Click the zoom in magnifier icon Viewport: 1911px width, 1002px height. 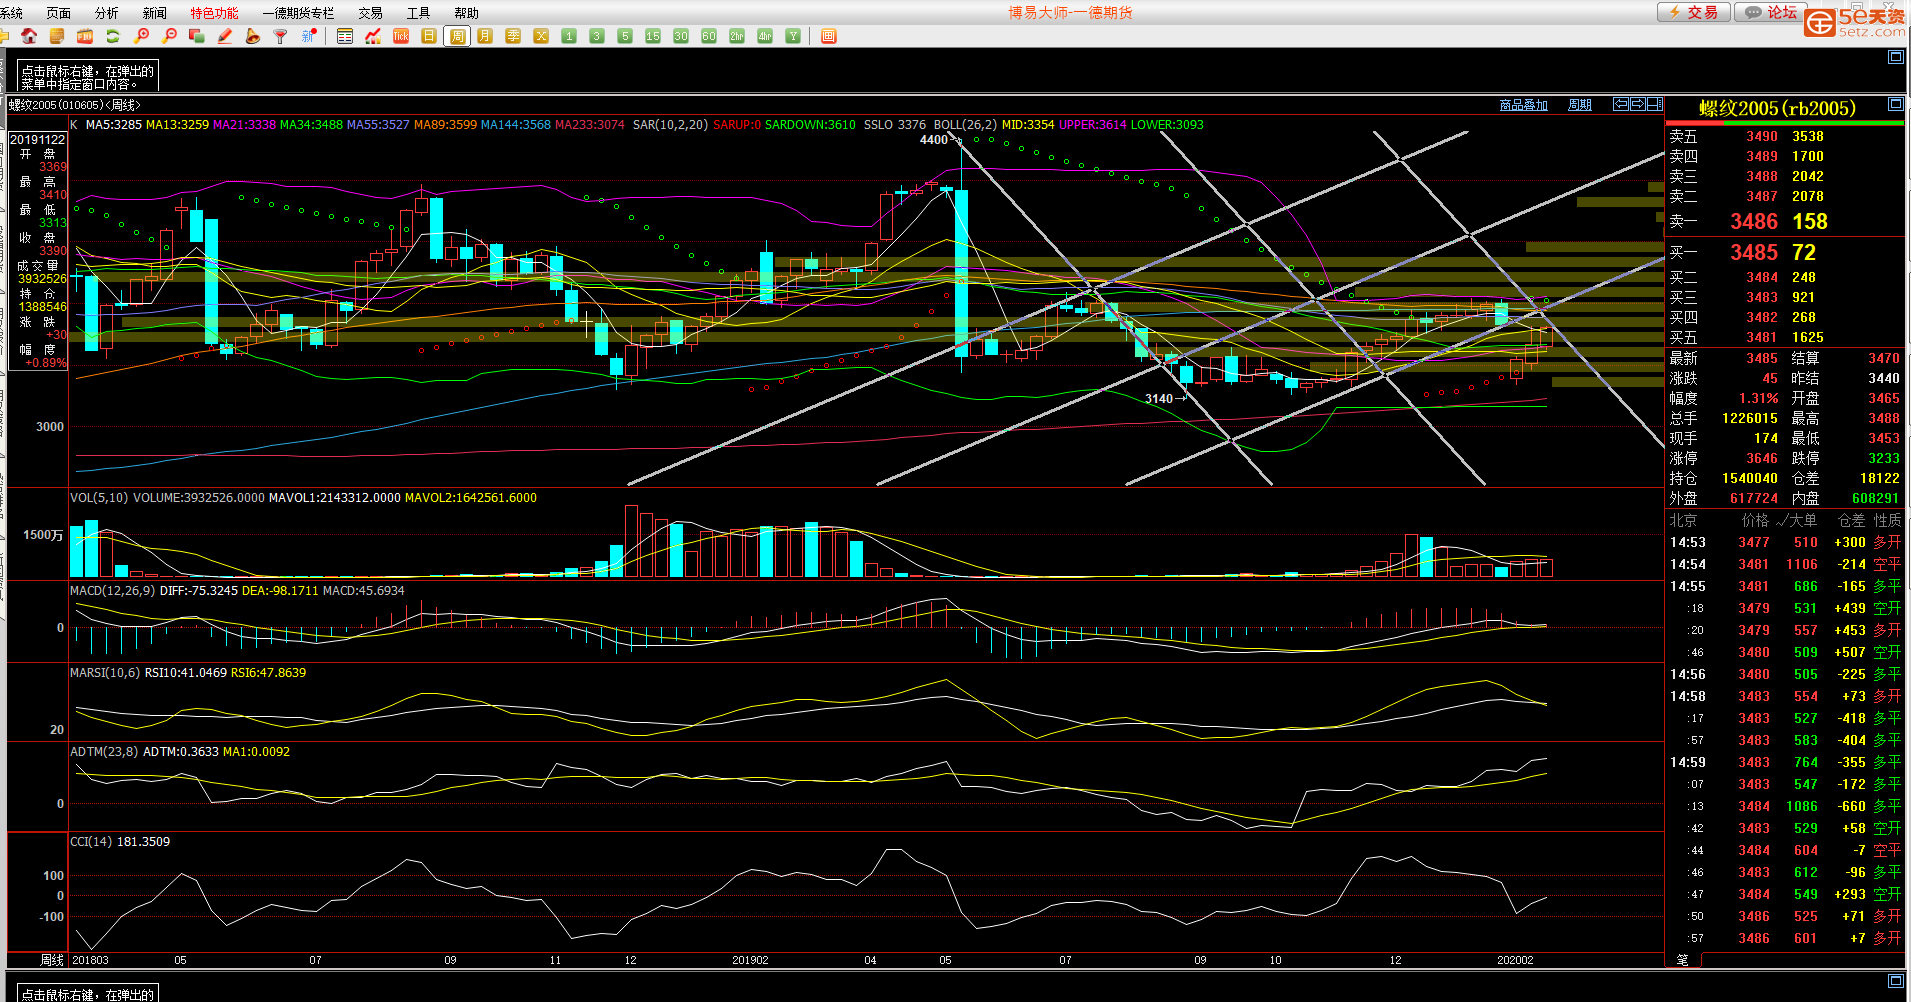(x=142, y=36)
